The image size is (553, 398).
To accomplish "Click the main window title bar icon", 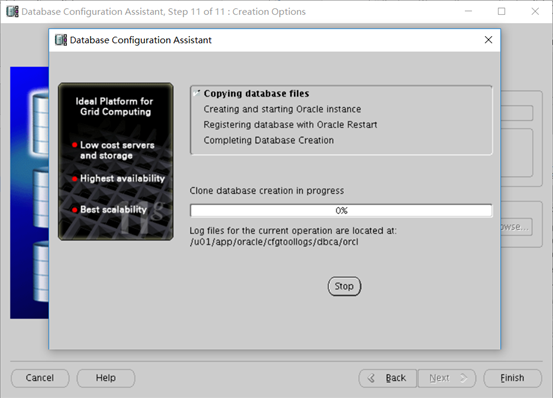I will click(12, 12).
